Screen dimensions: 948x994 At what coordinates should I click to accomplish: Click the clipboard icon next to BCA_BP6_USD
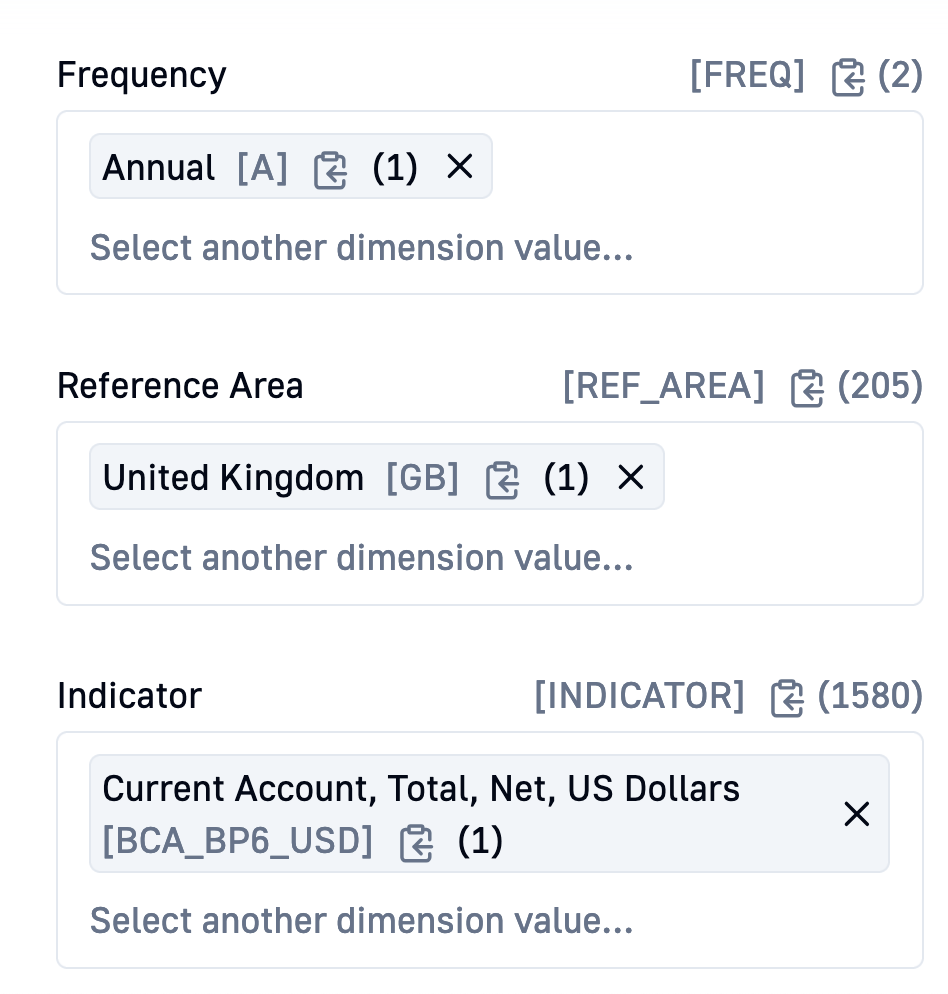(x=417, y=844)
